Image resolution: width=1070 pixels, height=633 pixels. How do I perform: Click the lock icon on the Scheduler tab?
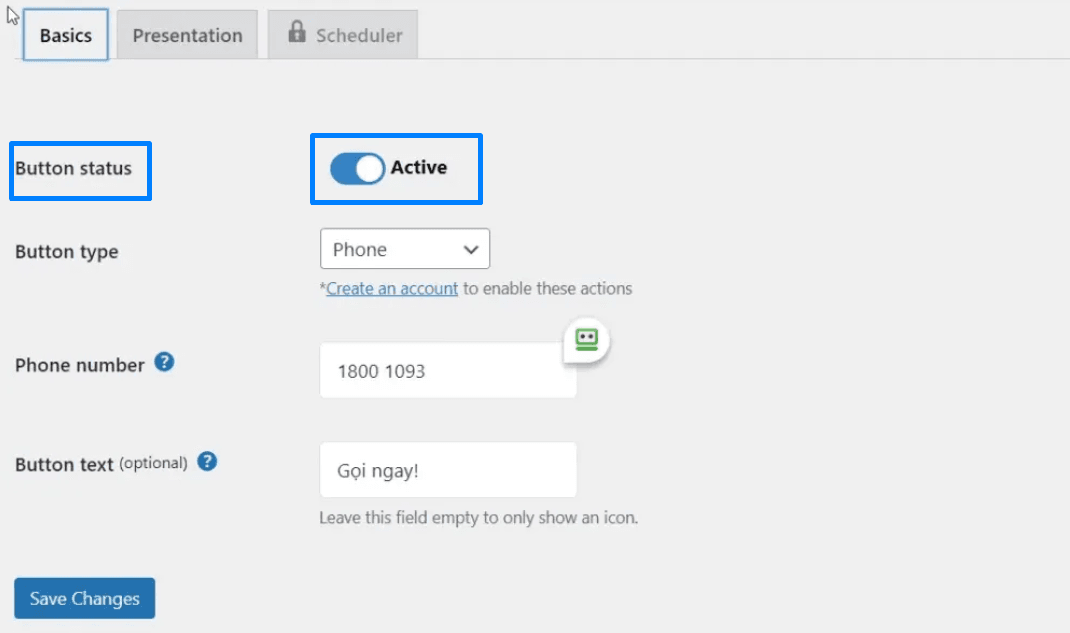click(298, 33)
